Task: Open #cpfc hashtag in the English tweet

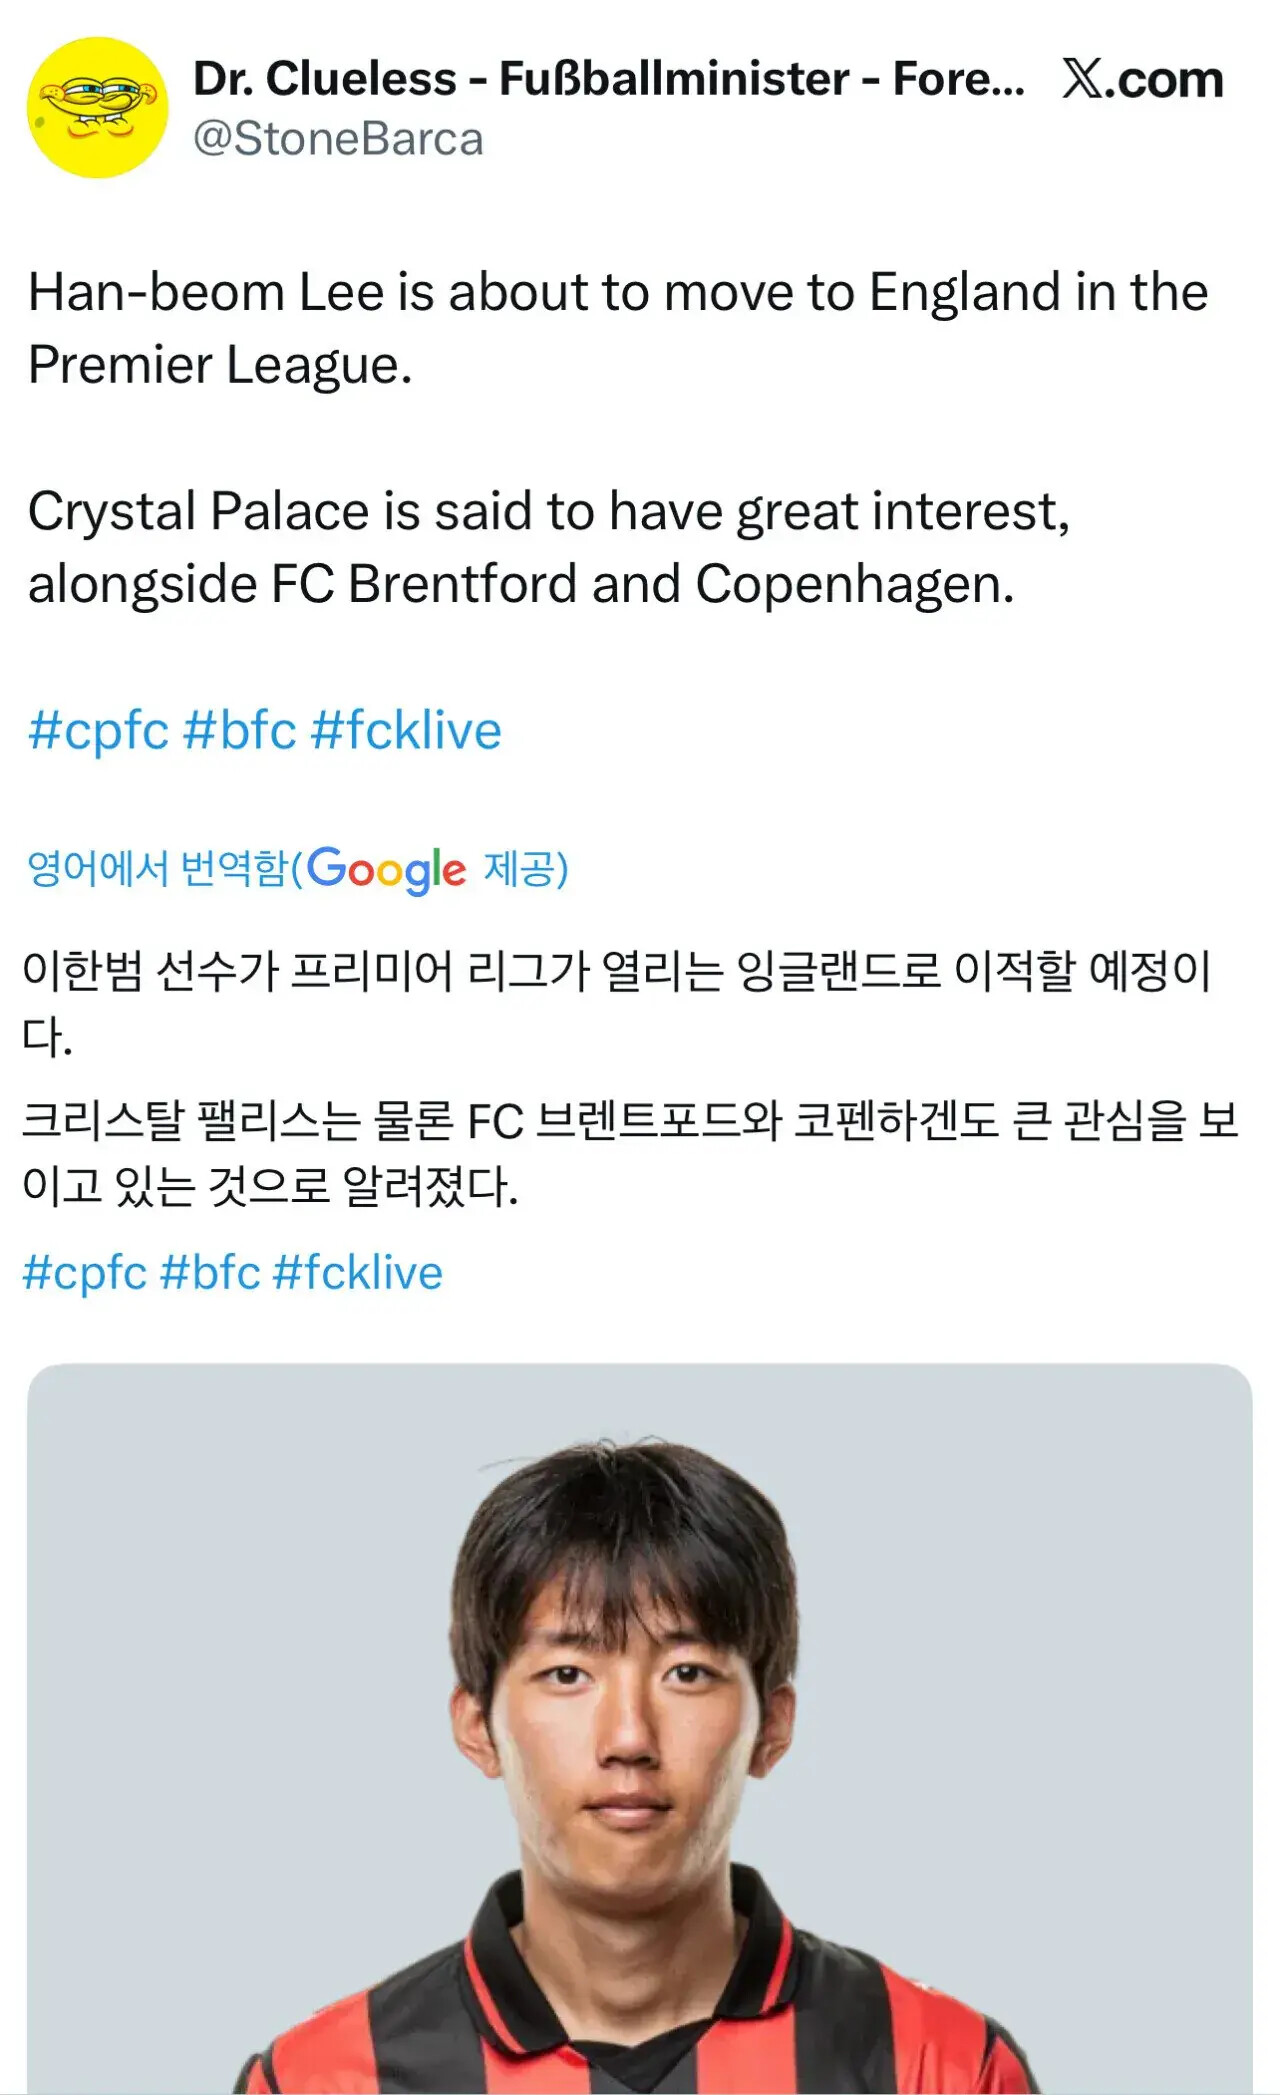Action: tap(98, 730)
